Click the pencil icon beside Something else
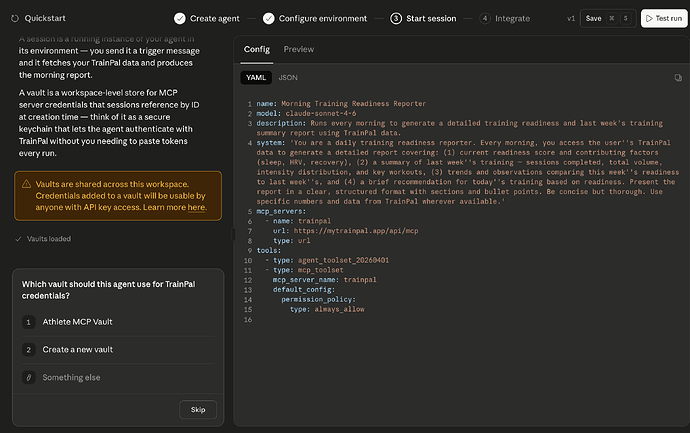690x433 pixels. [29, 377]
